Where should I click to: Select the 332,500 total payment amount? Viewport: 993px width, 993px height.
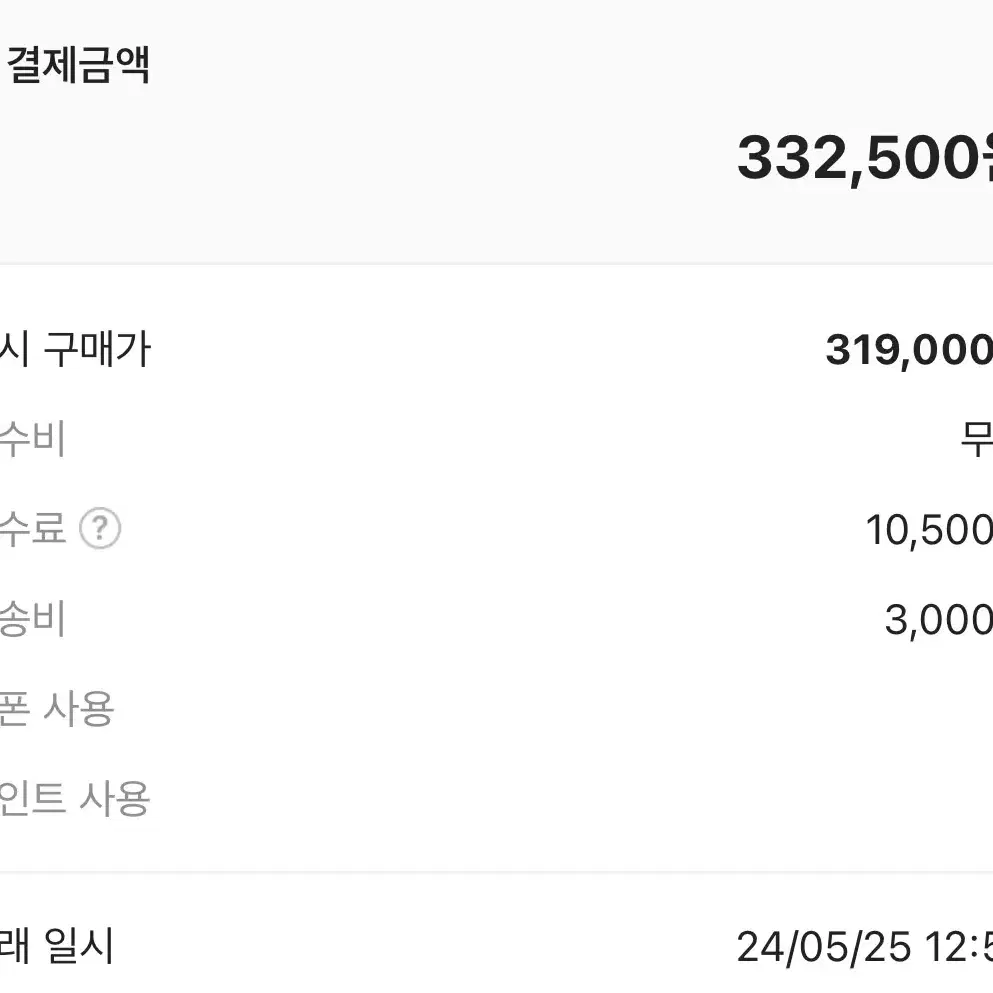click(865, 158)
